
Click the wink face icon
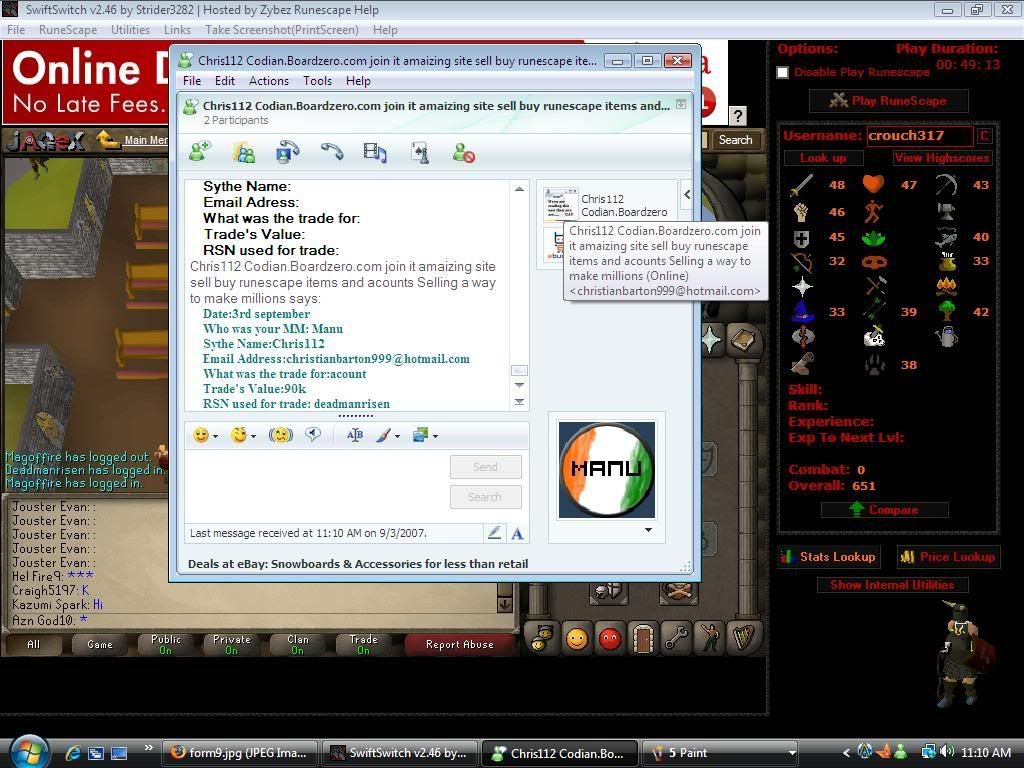(x=239, y=435)
